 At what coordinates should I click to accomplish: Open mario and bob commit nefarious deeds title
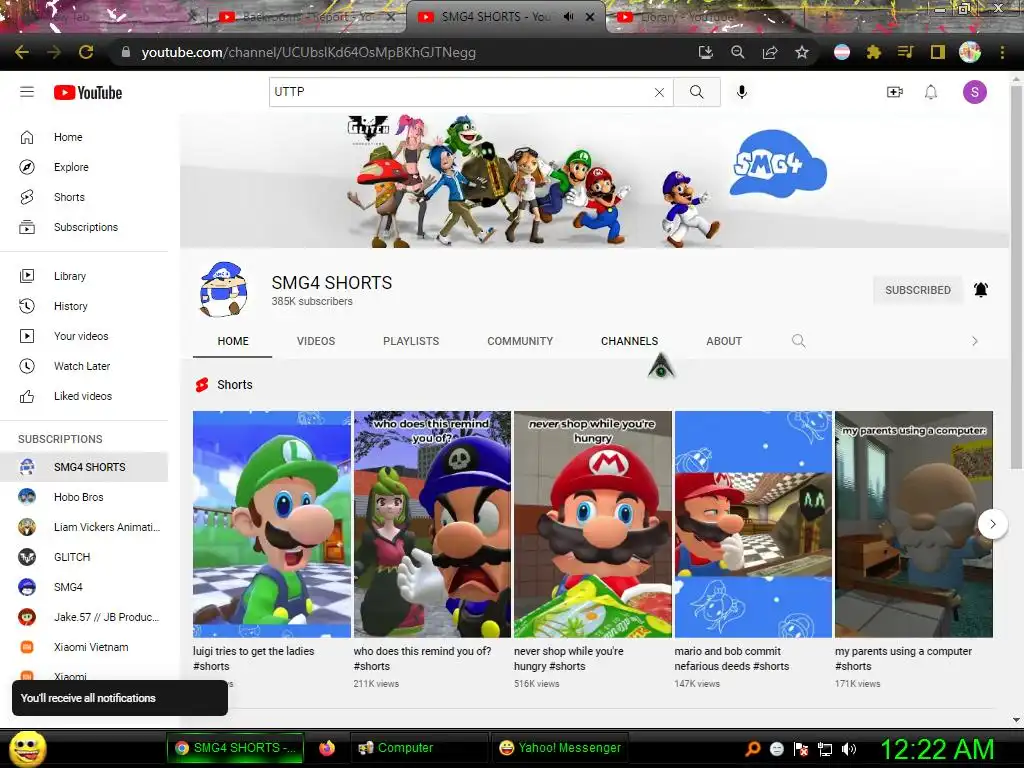pos(731,659)
